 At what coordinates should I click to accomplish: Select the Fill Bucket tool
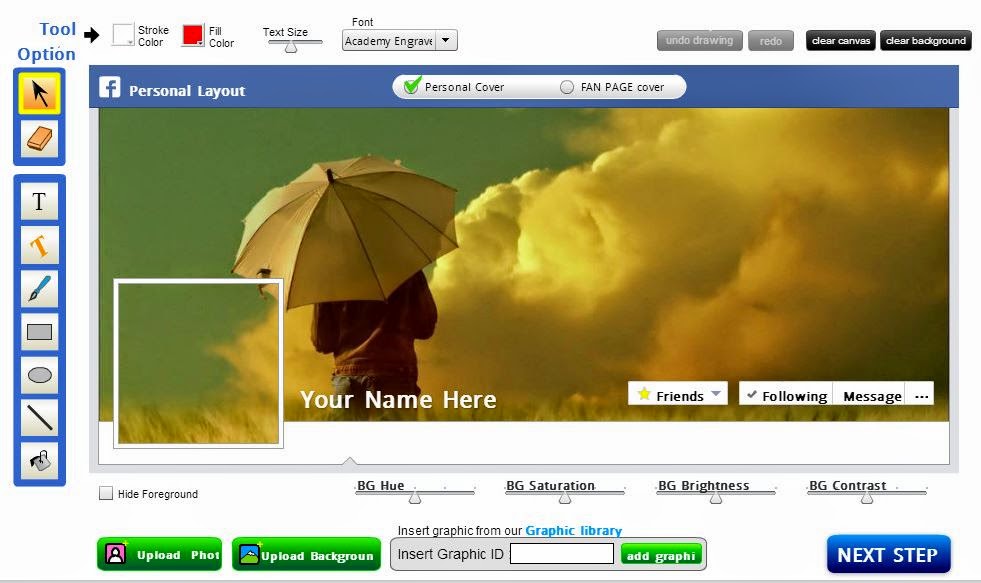39,461
